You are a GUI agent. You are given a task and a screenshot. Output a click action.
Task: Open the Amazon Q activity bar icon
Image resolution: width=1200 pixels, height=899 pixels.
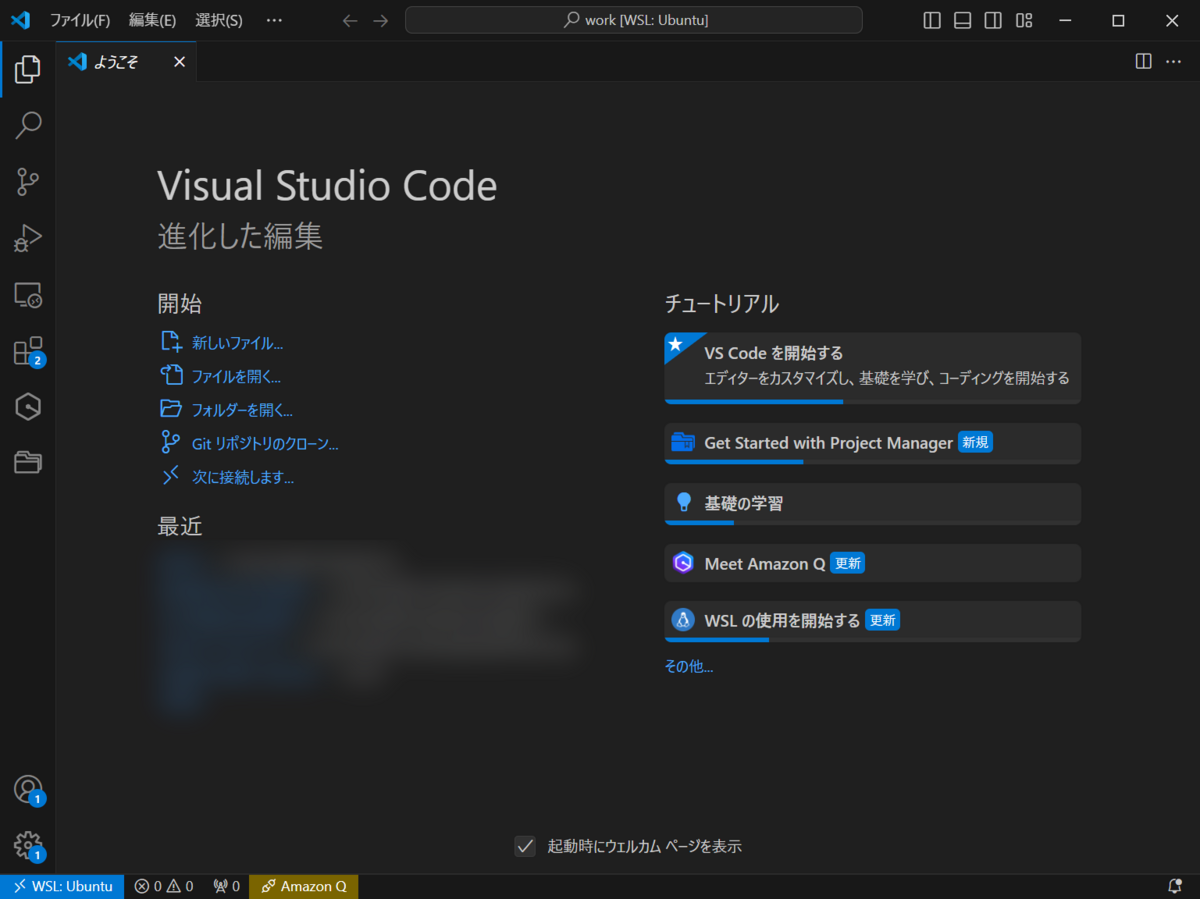pyautogui.click(x=28, y=407)
